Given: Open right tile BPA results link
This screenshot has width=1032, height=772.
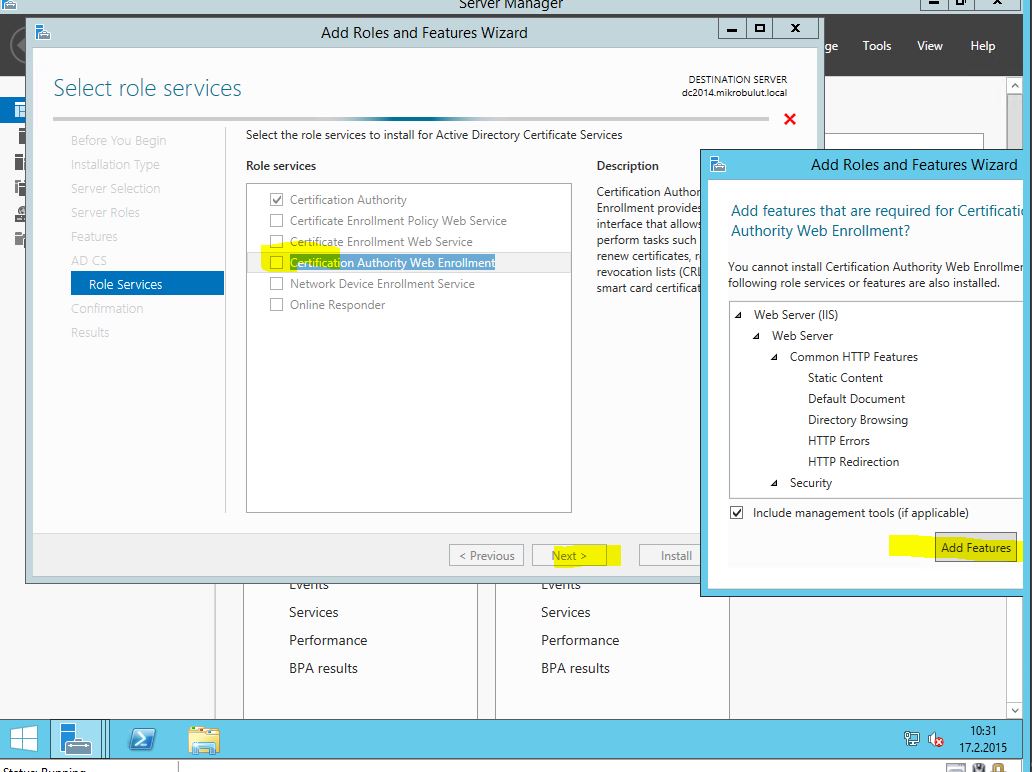Looking at the screenshot, I should click(575, 668).
